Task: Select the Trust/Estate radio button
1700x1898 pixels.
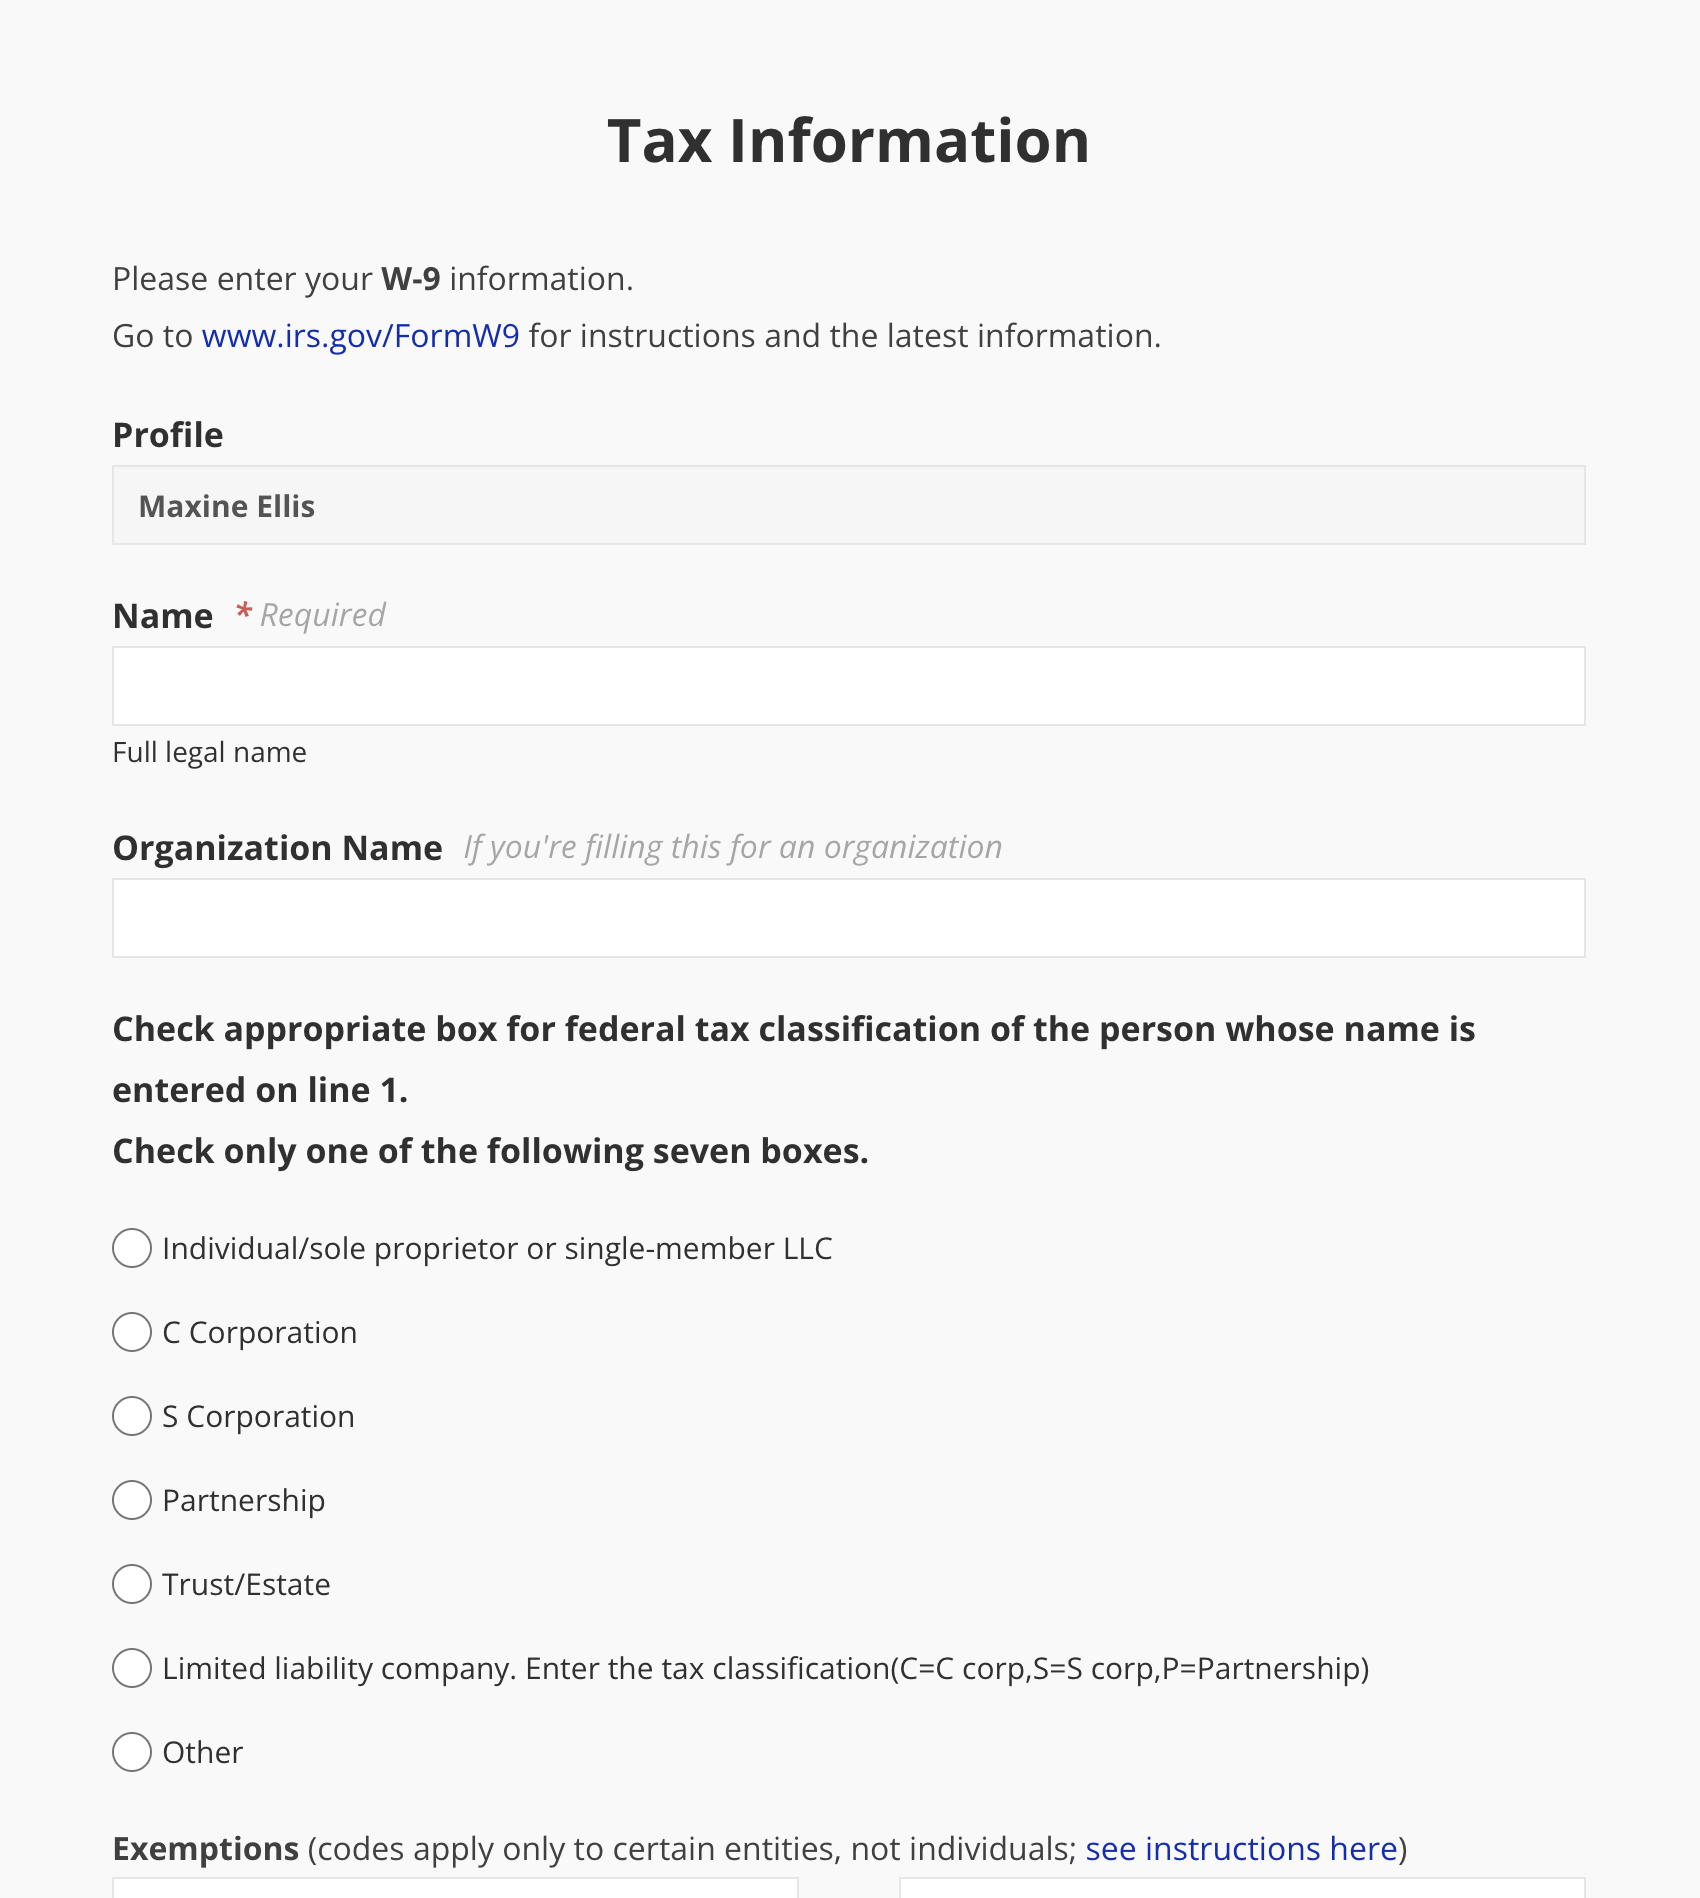Action: coord(132,1584)
